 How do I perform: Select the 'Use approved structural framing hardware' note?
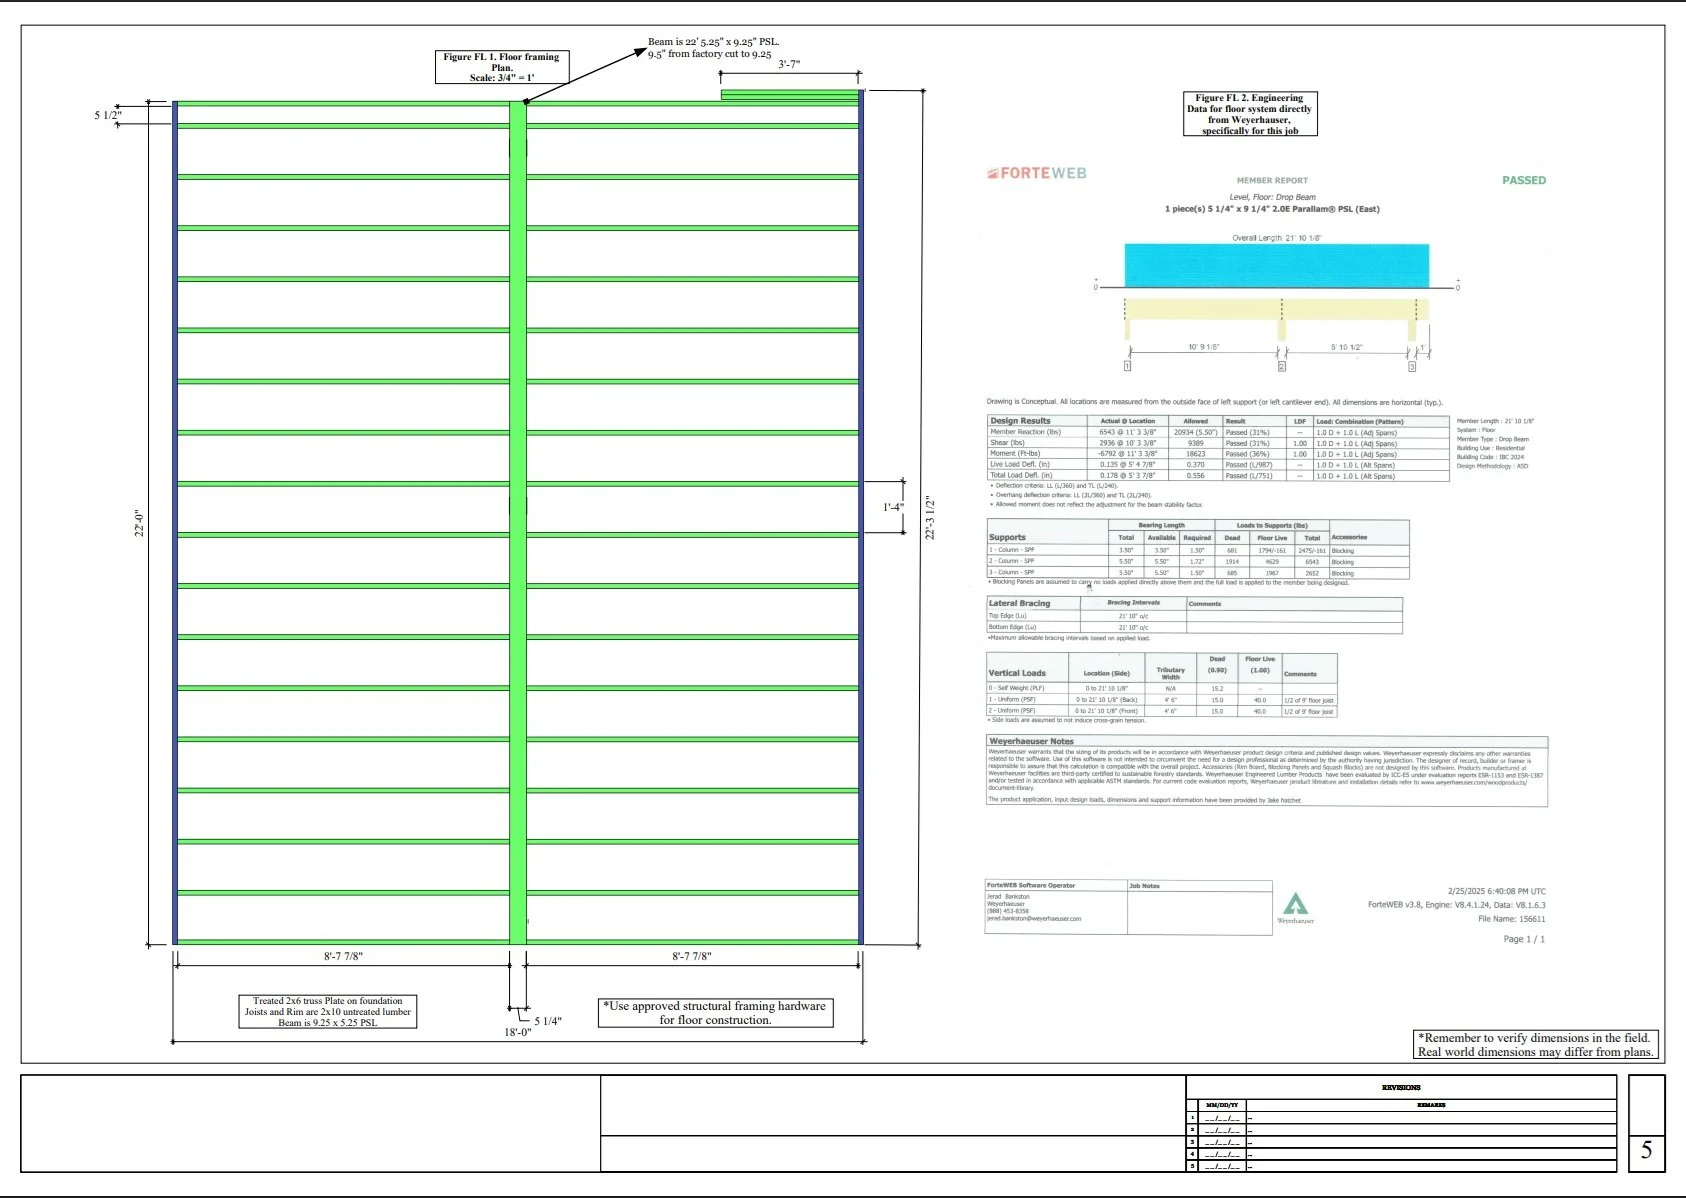tap(715, 1013)
